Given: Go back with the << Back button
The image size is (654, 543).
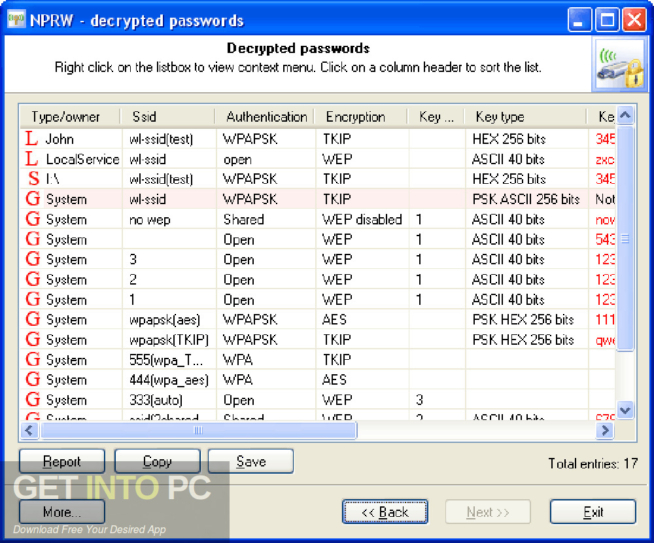Looking at the screenshot, I should coord(385,511).
